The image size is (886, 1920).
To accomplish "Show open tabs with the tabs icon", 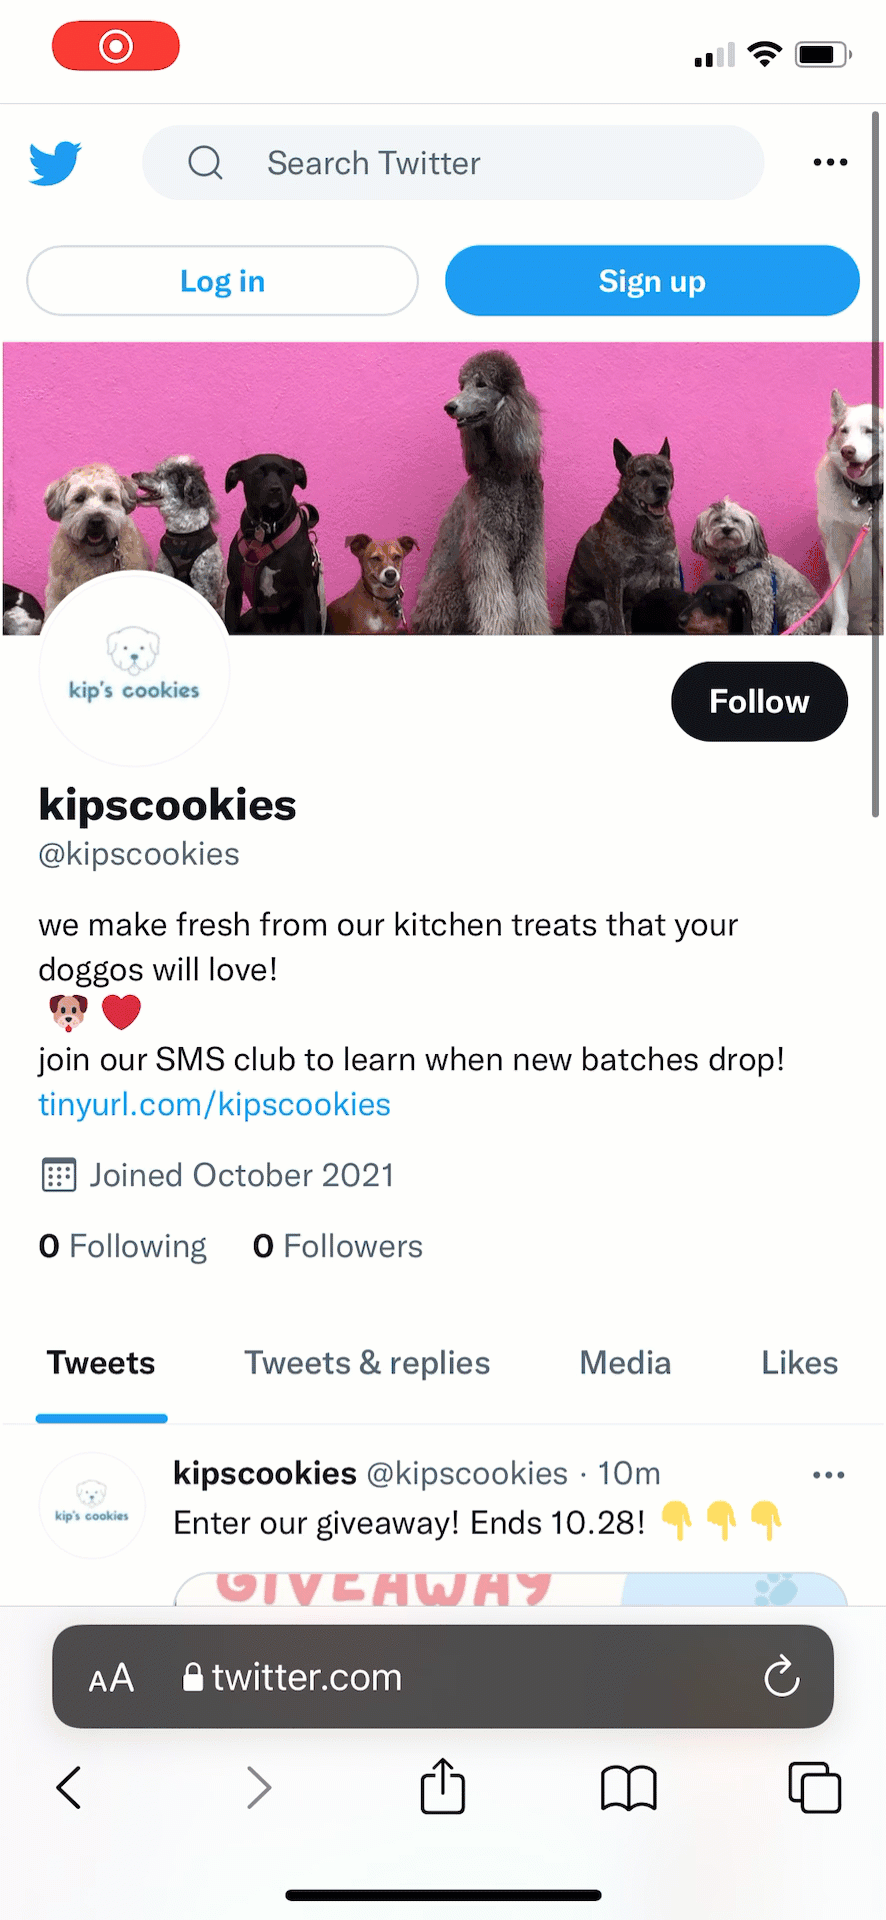I will click(x=814, y=1787).
